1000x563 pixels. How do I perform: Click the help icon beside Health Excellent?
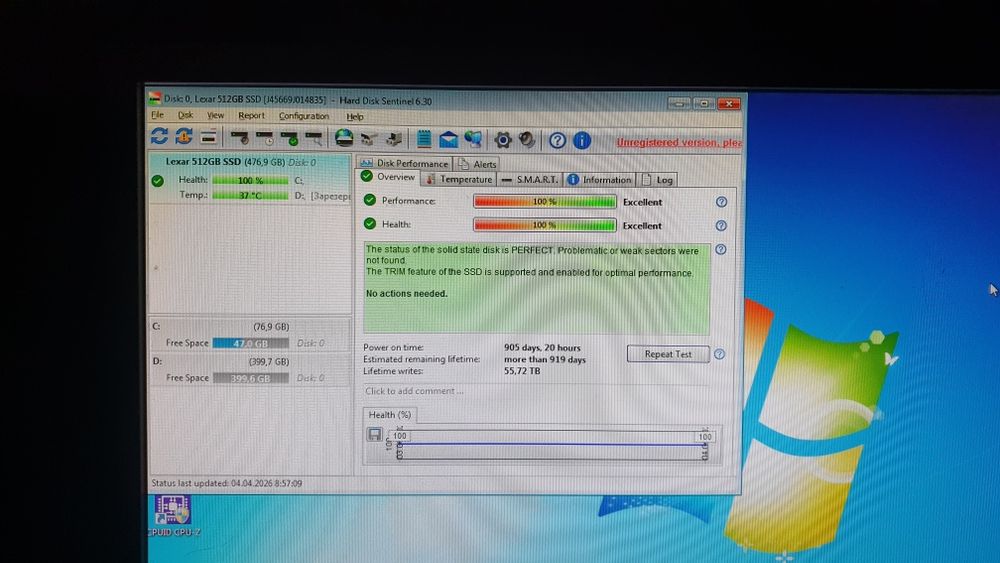(721, 226)
